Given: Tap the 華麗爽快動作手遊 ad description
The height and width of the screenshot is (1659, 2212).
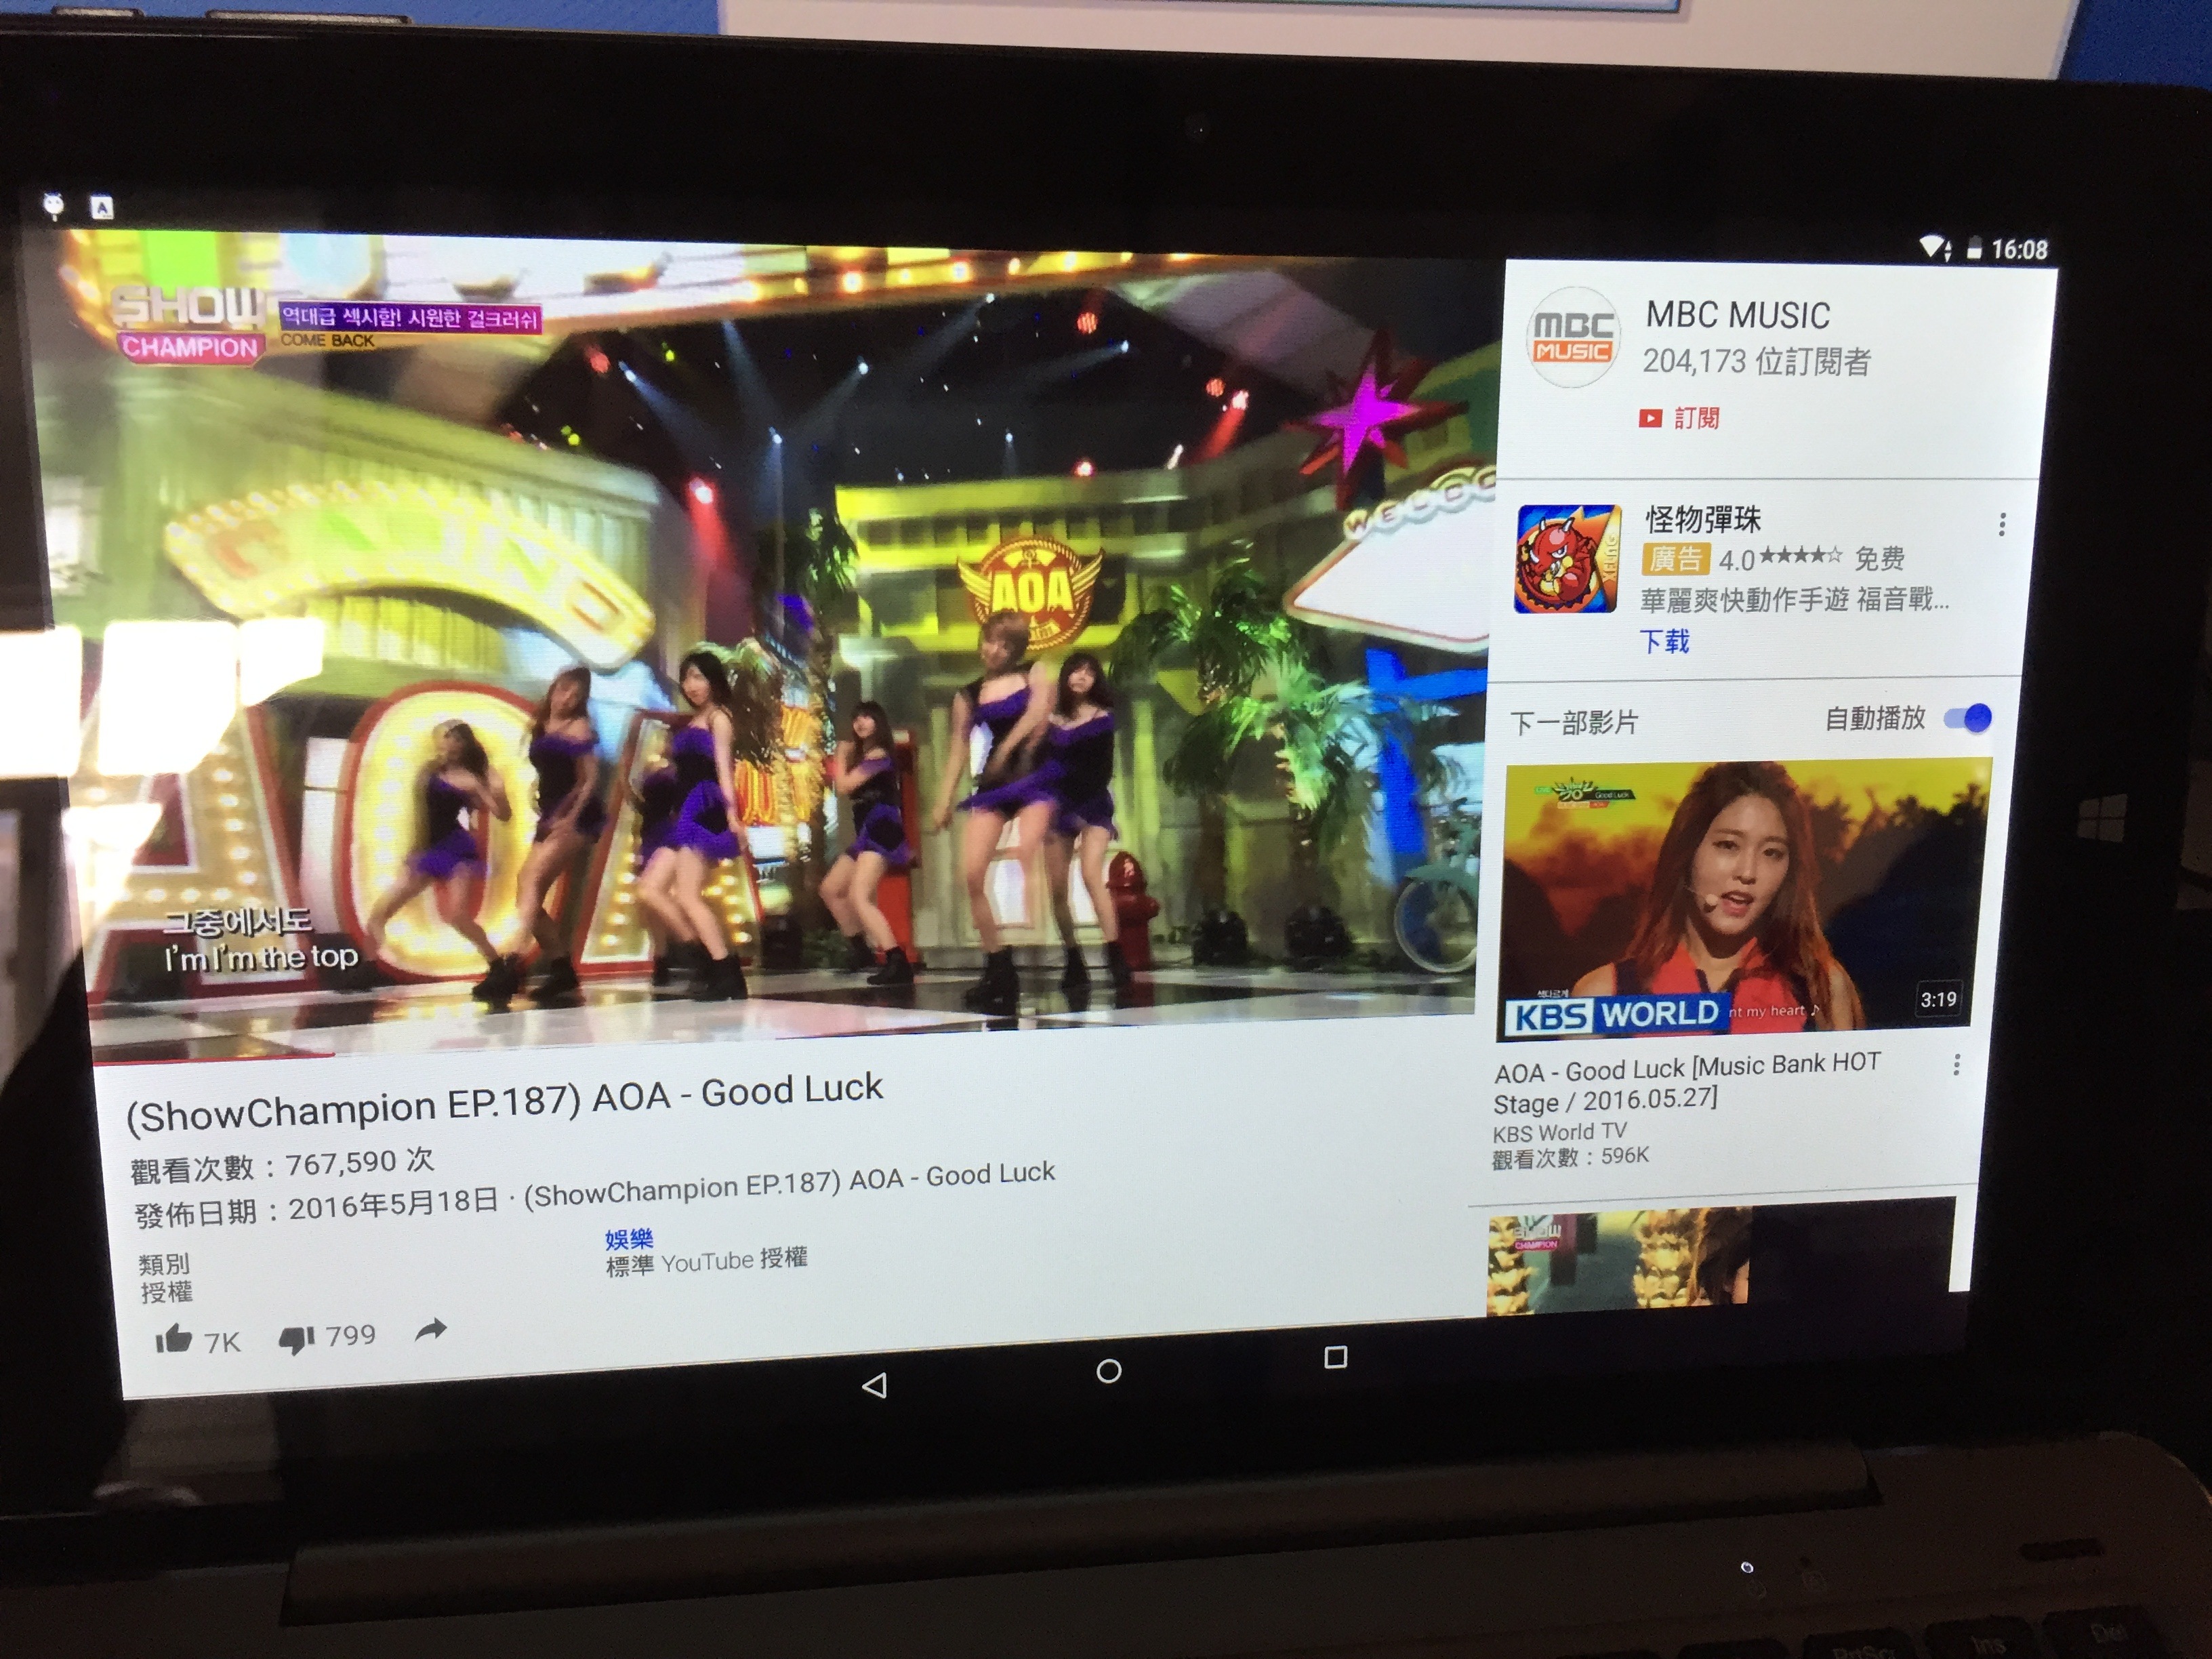Looking at the screenshot, I should 1794,599.
